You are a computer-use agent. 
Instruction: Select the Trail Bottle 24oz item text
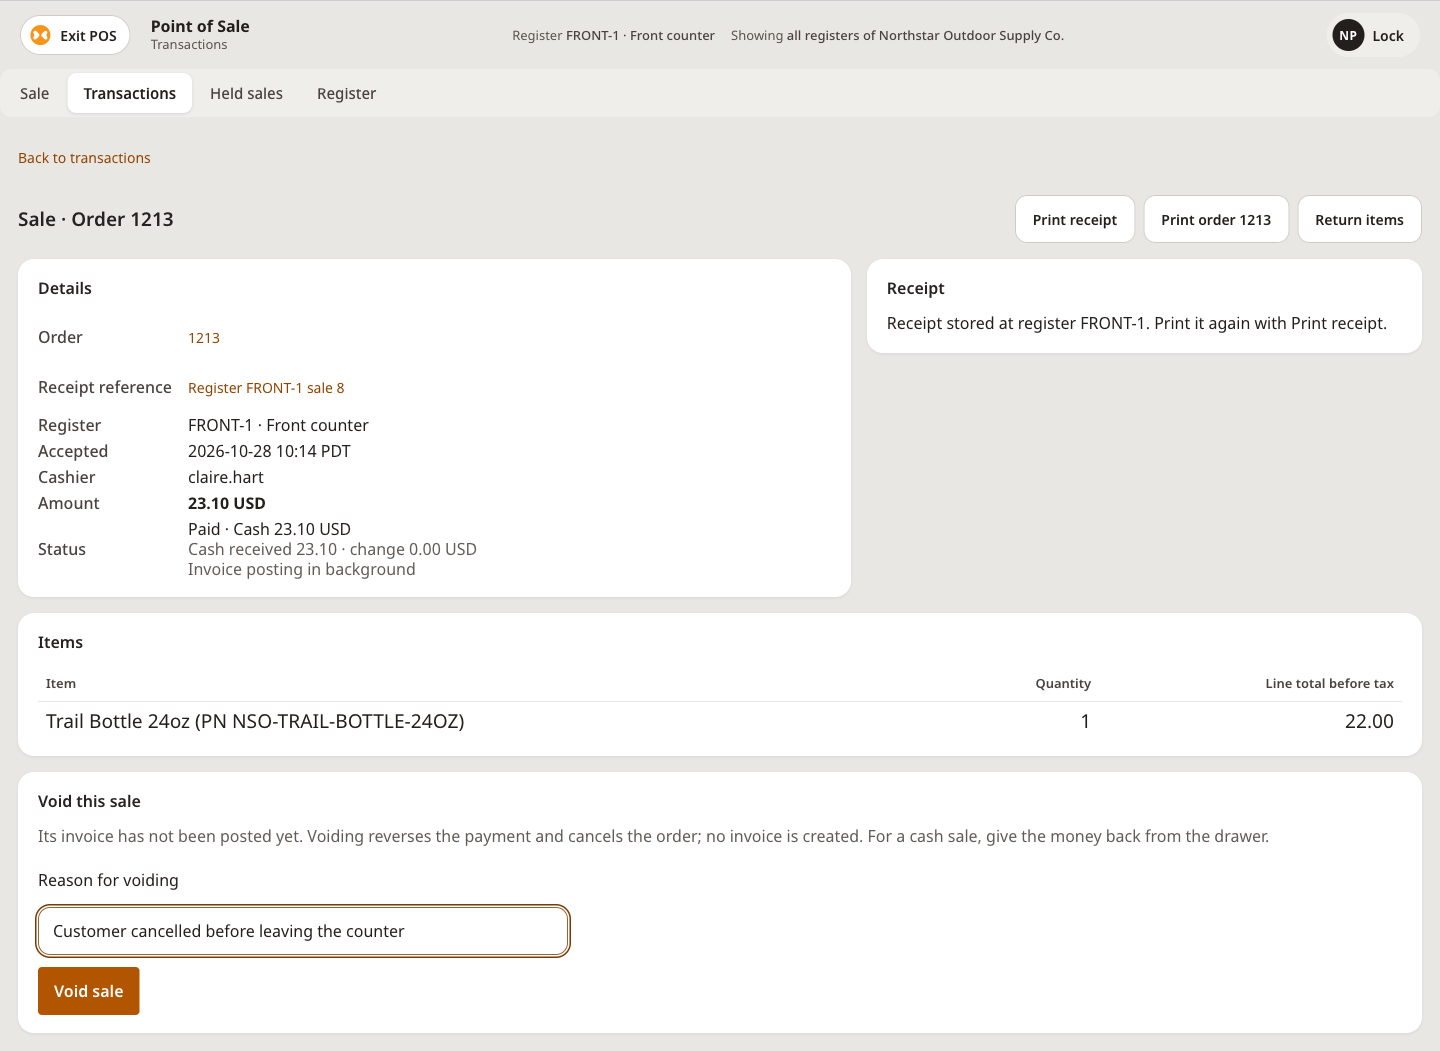point(255,721)
